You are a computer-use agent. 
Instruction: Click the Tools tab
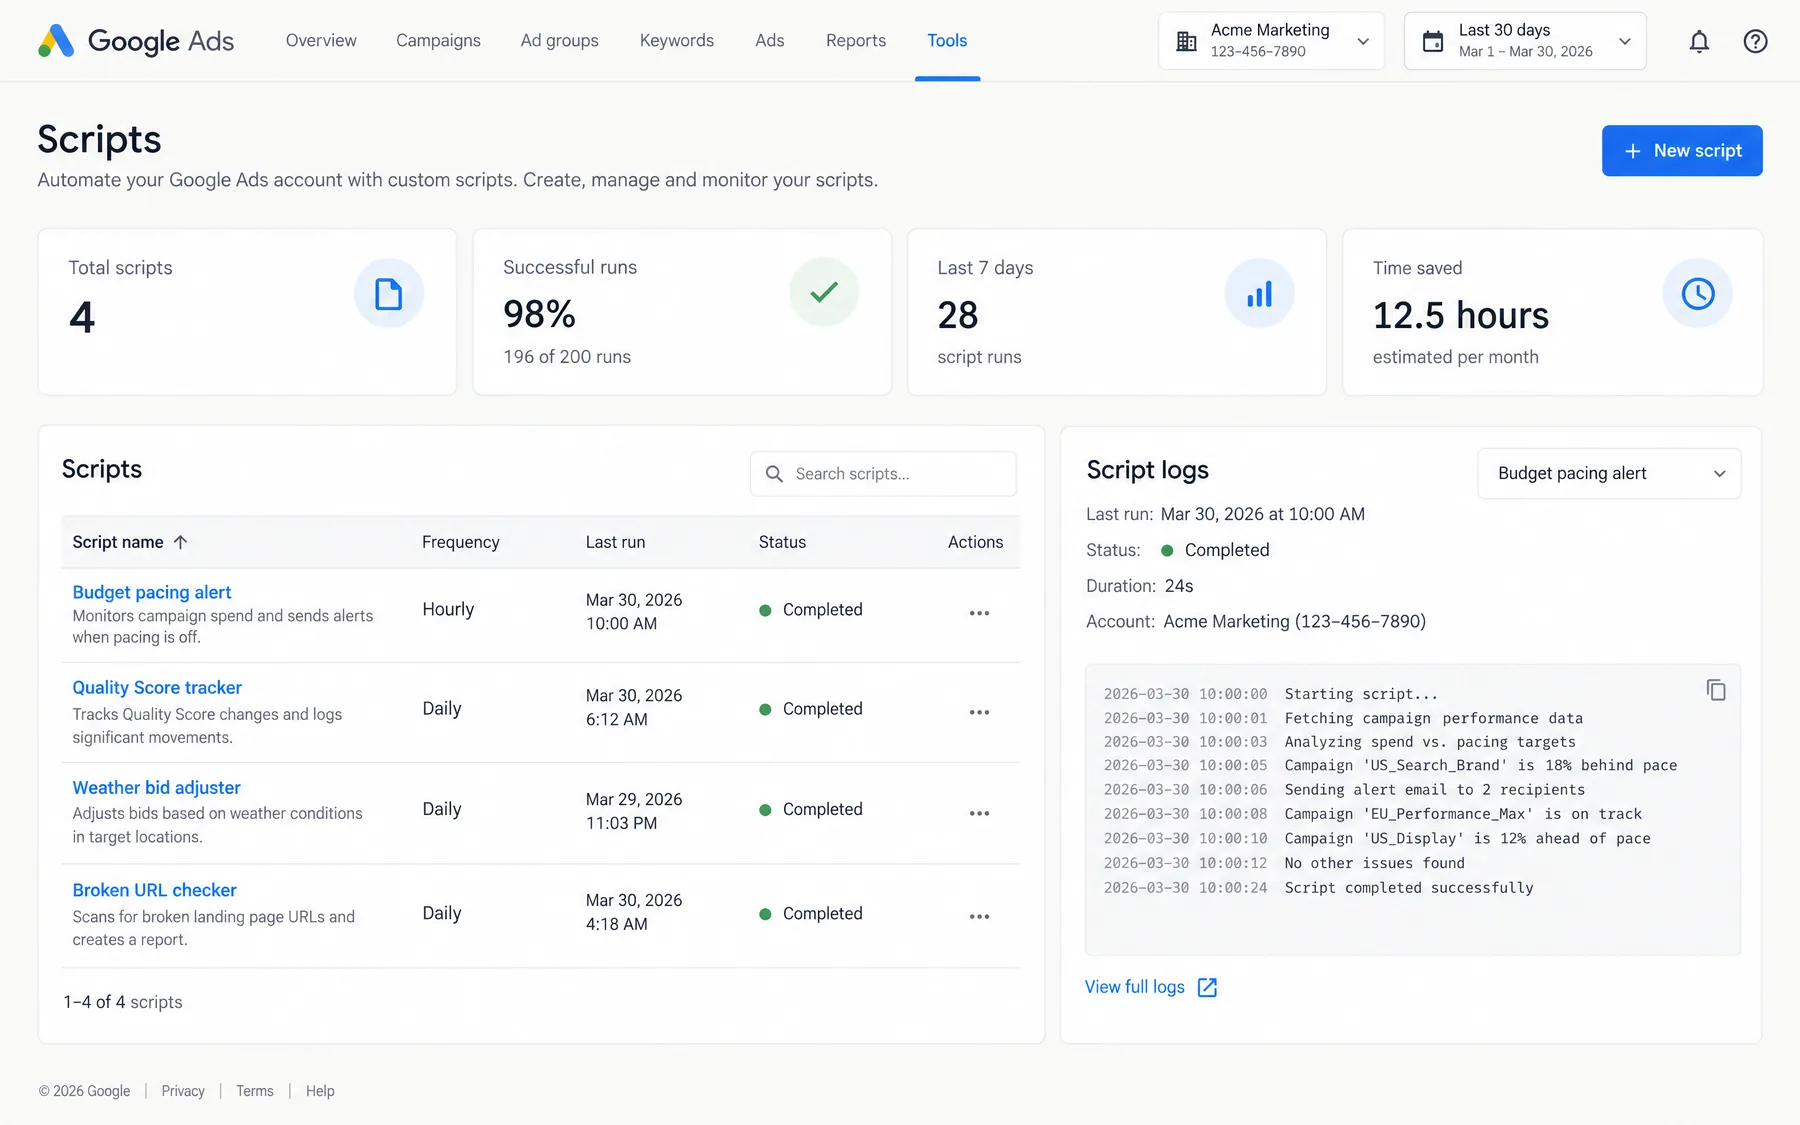point(947,41)
